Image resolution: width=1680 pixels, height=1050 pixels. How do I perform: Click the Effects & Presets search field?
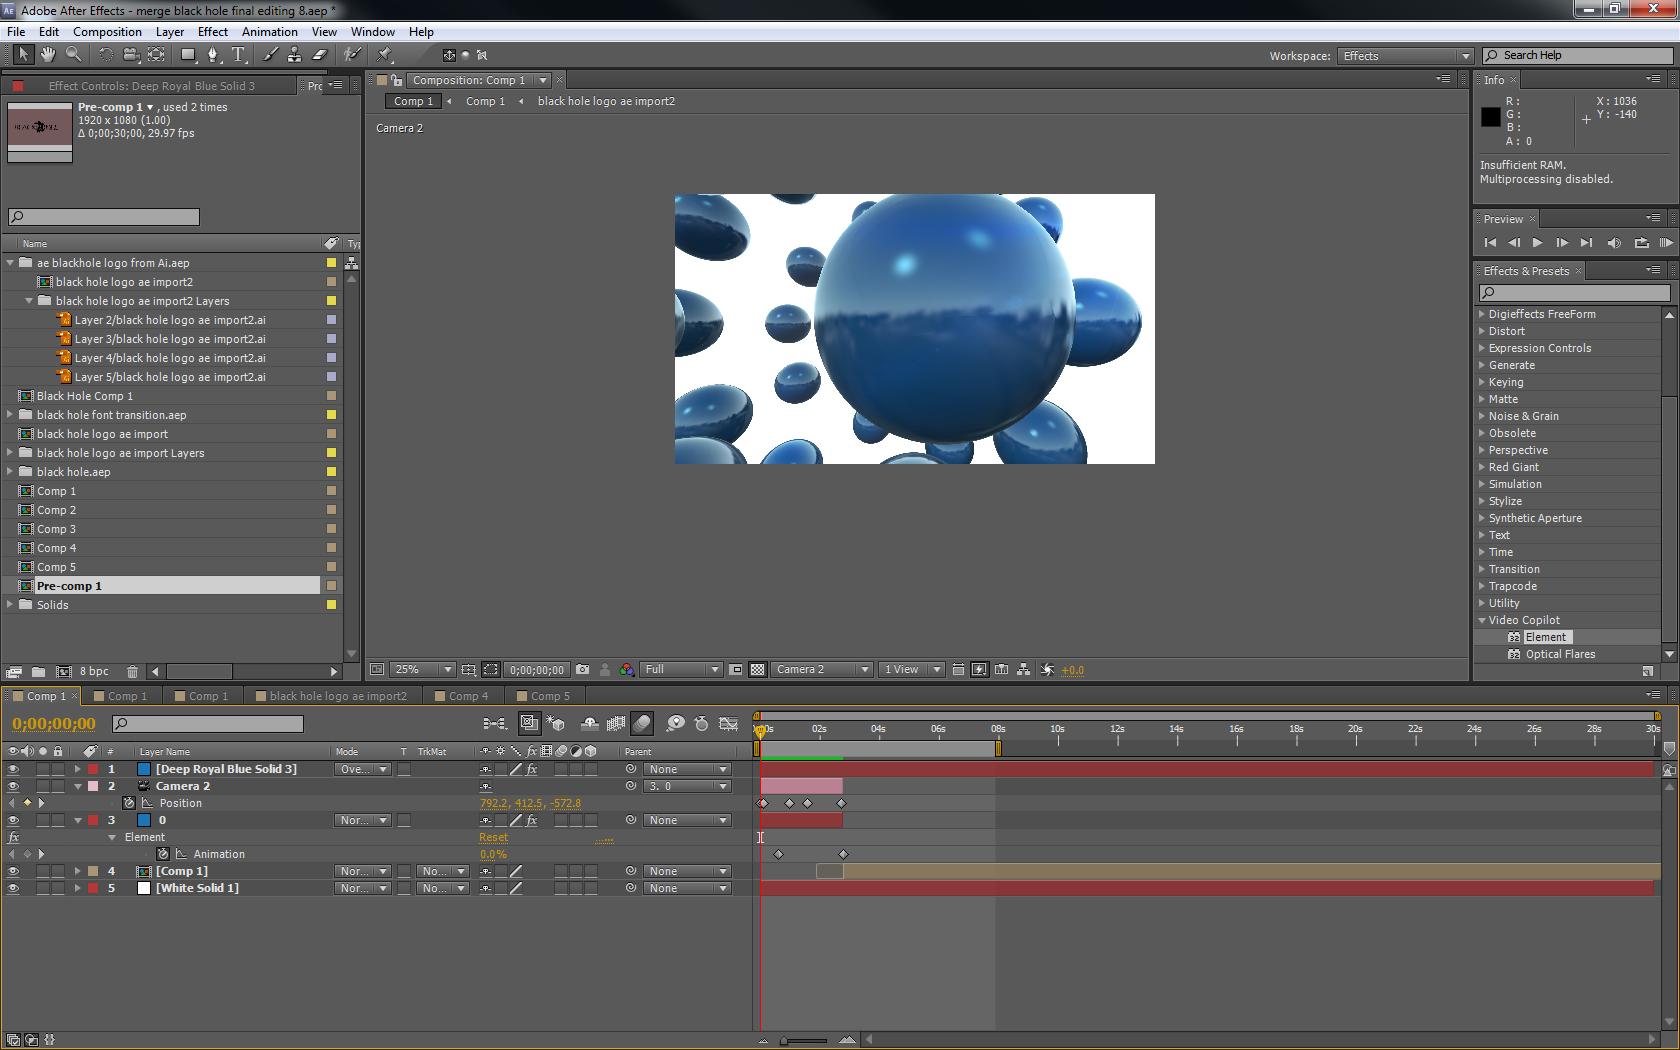(1574, 293)
